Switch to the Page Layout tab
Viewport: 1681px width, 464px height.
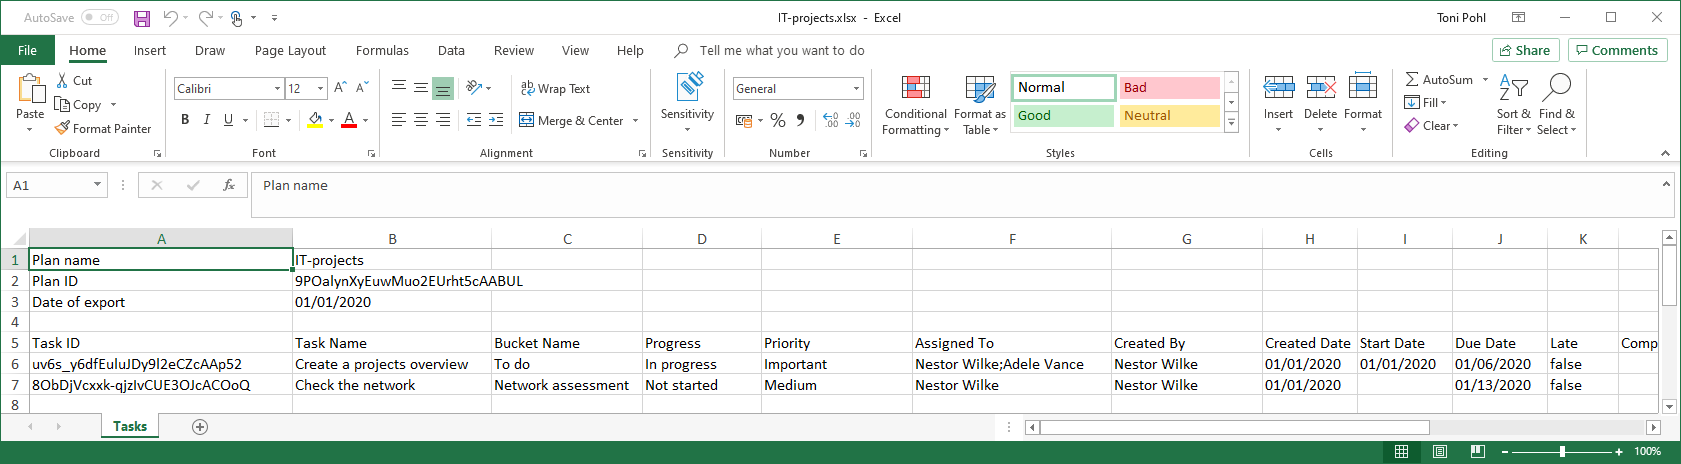tap(290, 51)
